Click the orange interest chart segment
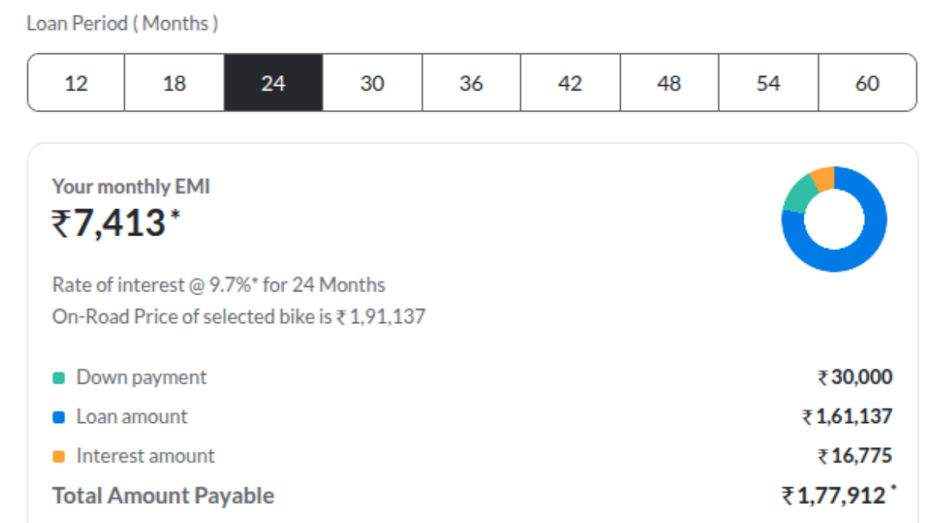Viewport: 930px width, 523px height. [x=824, y=178]
